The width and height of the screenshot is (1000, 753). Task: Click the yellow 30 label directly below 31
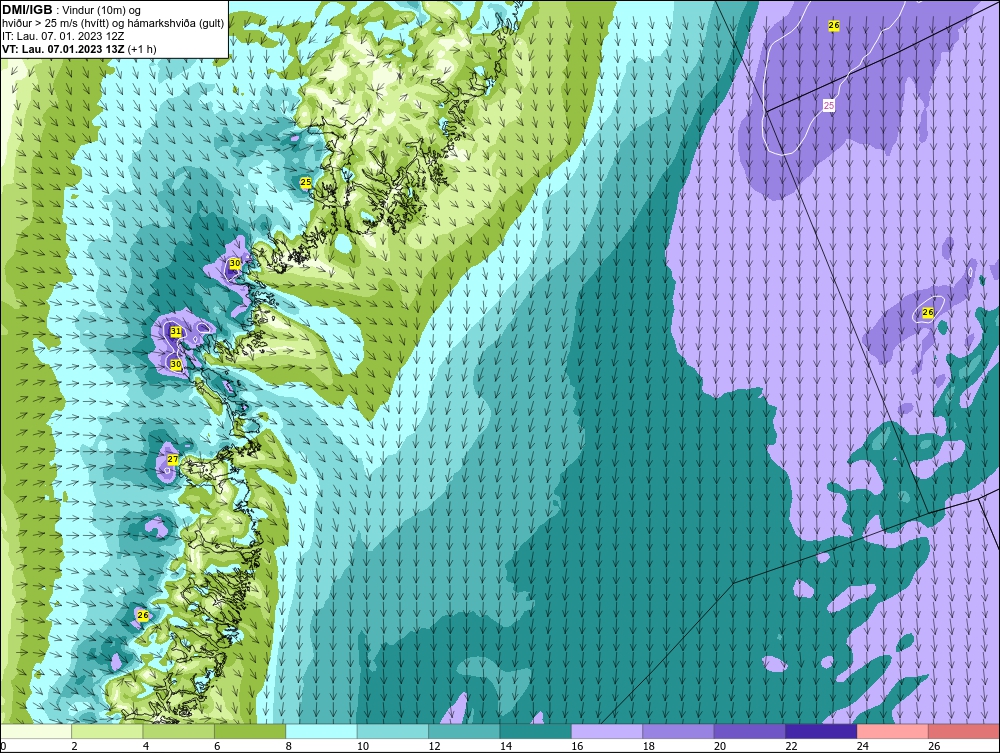[x=176, y=364]
